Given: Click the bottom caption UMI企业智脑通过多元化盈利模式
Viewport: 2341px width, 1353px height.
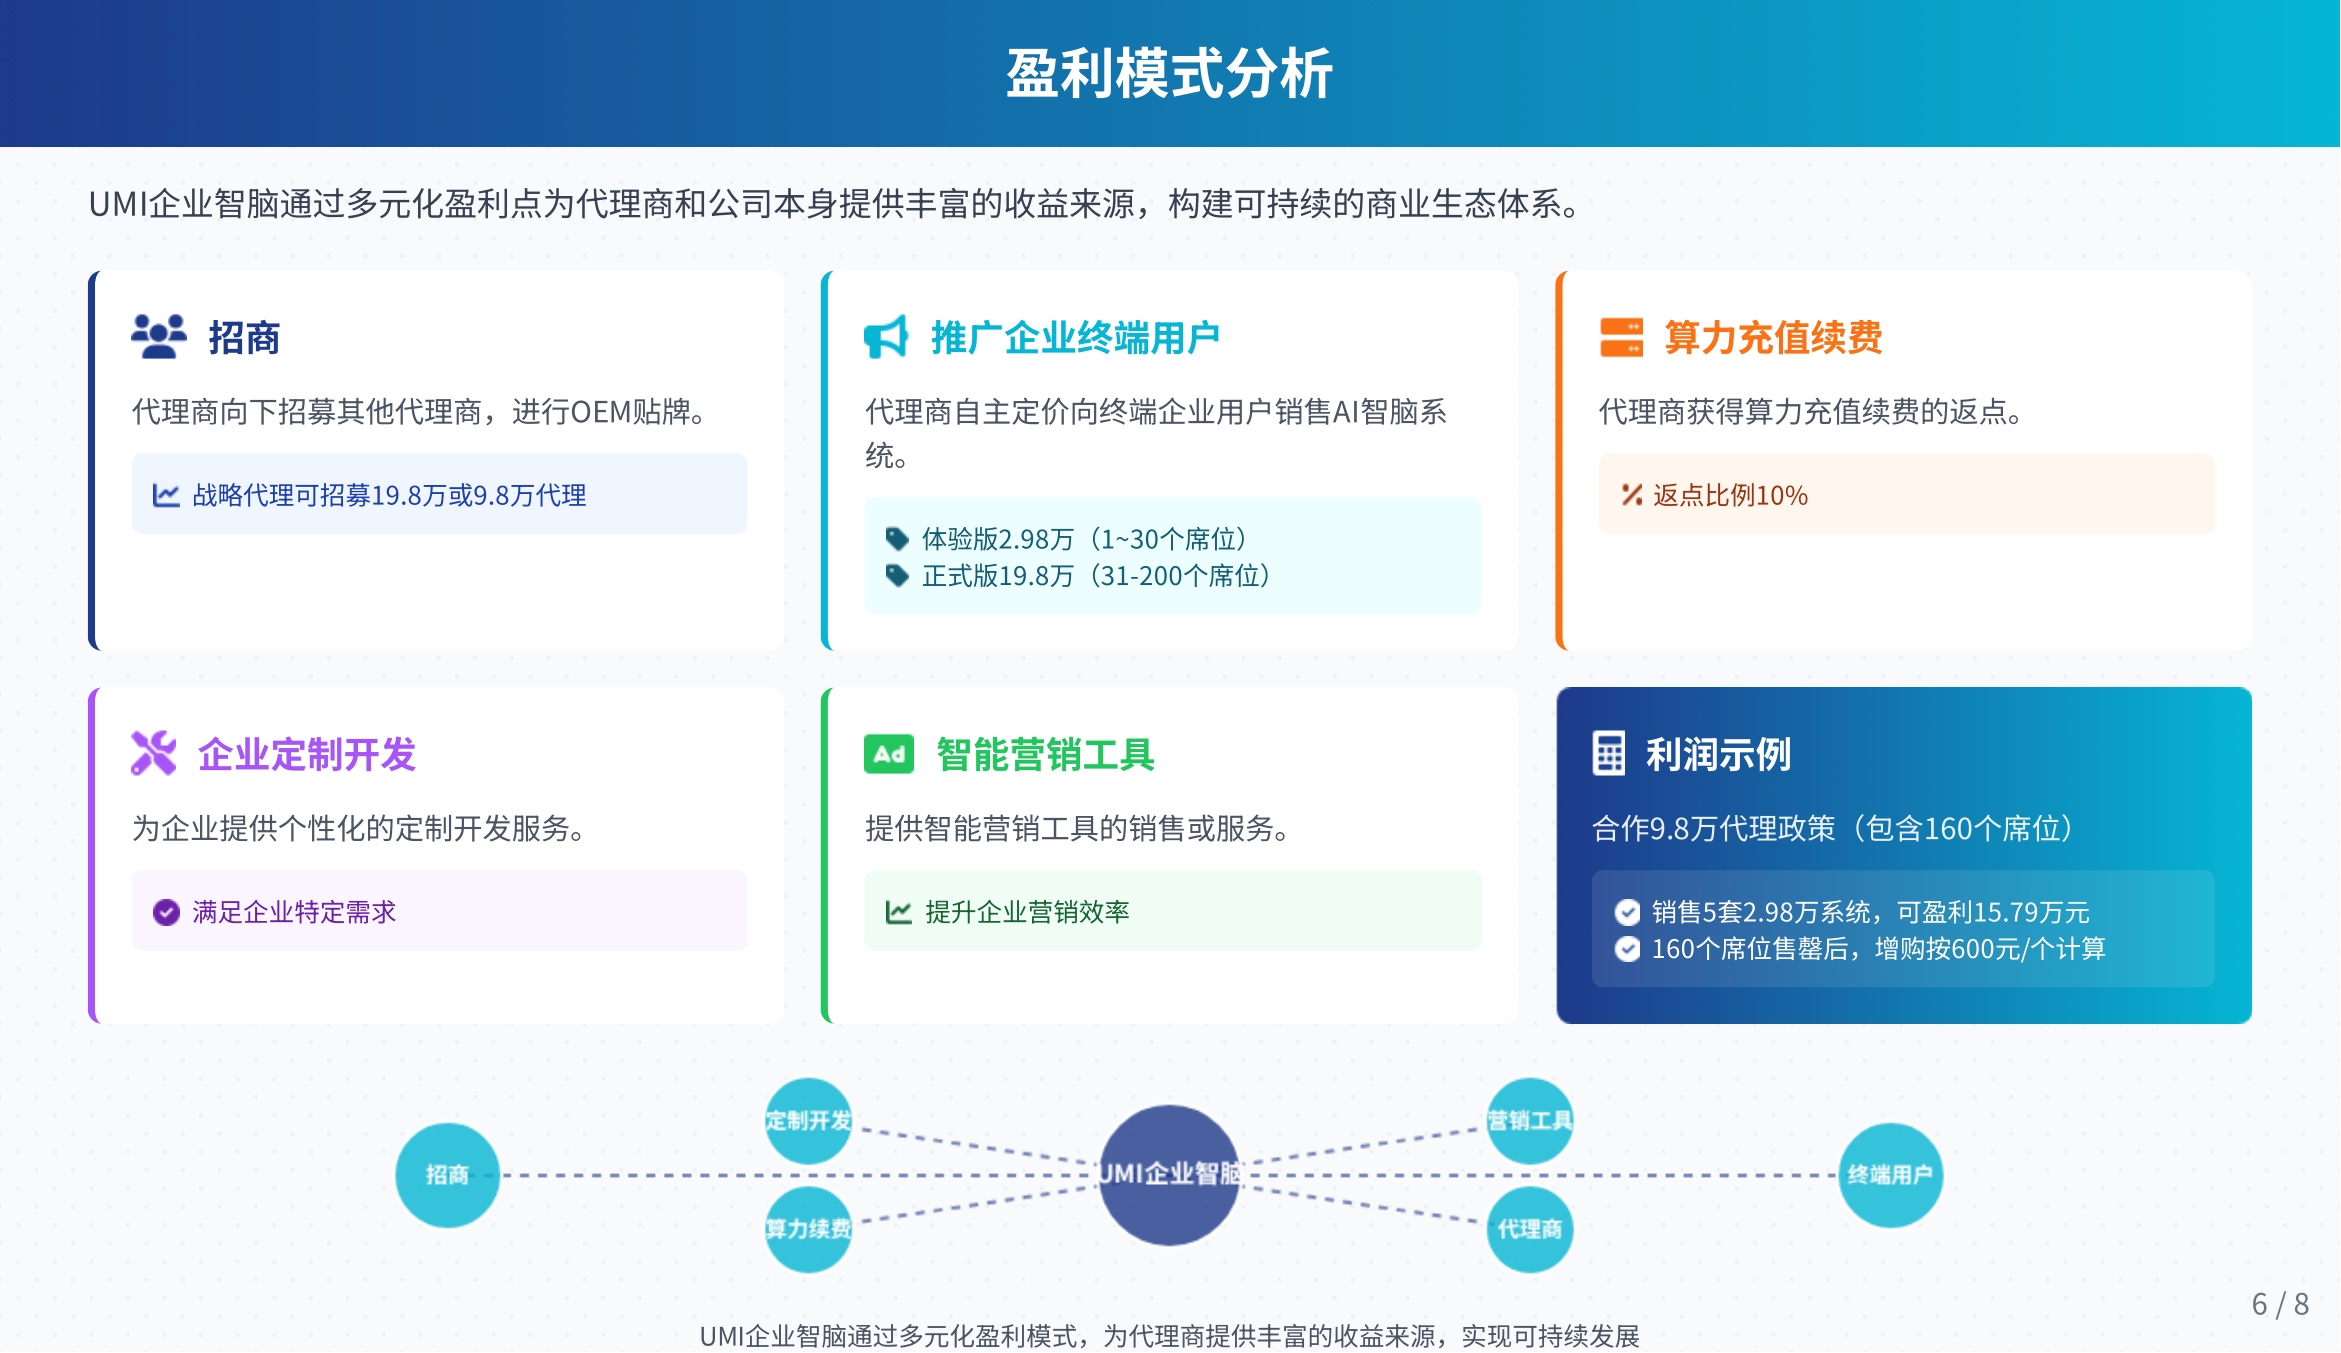Looking at the screenshot, I should click(1169, 1336).
